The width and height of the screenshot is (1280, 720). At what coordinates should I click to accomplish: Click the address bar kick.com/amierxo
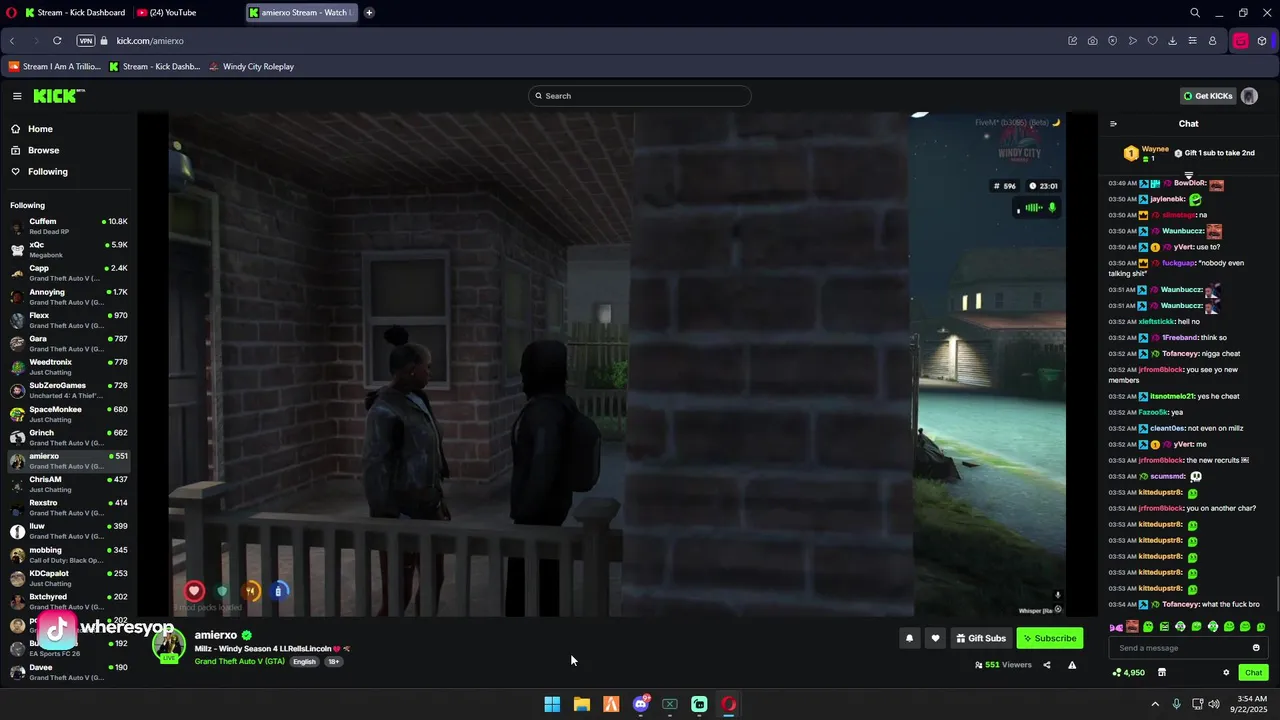tap(150, 41)
